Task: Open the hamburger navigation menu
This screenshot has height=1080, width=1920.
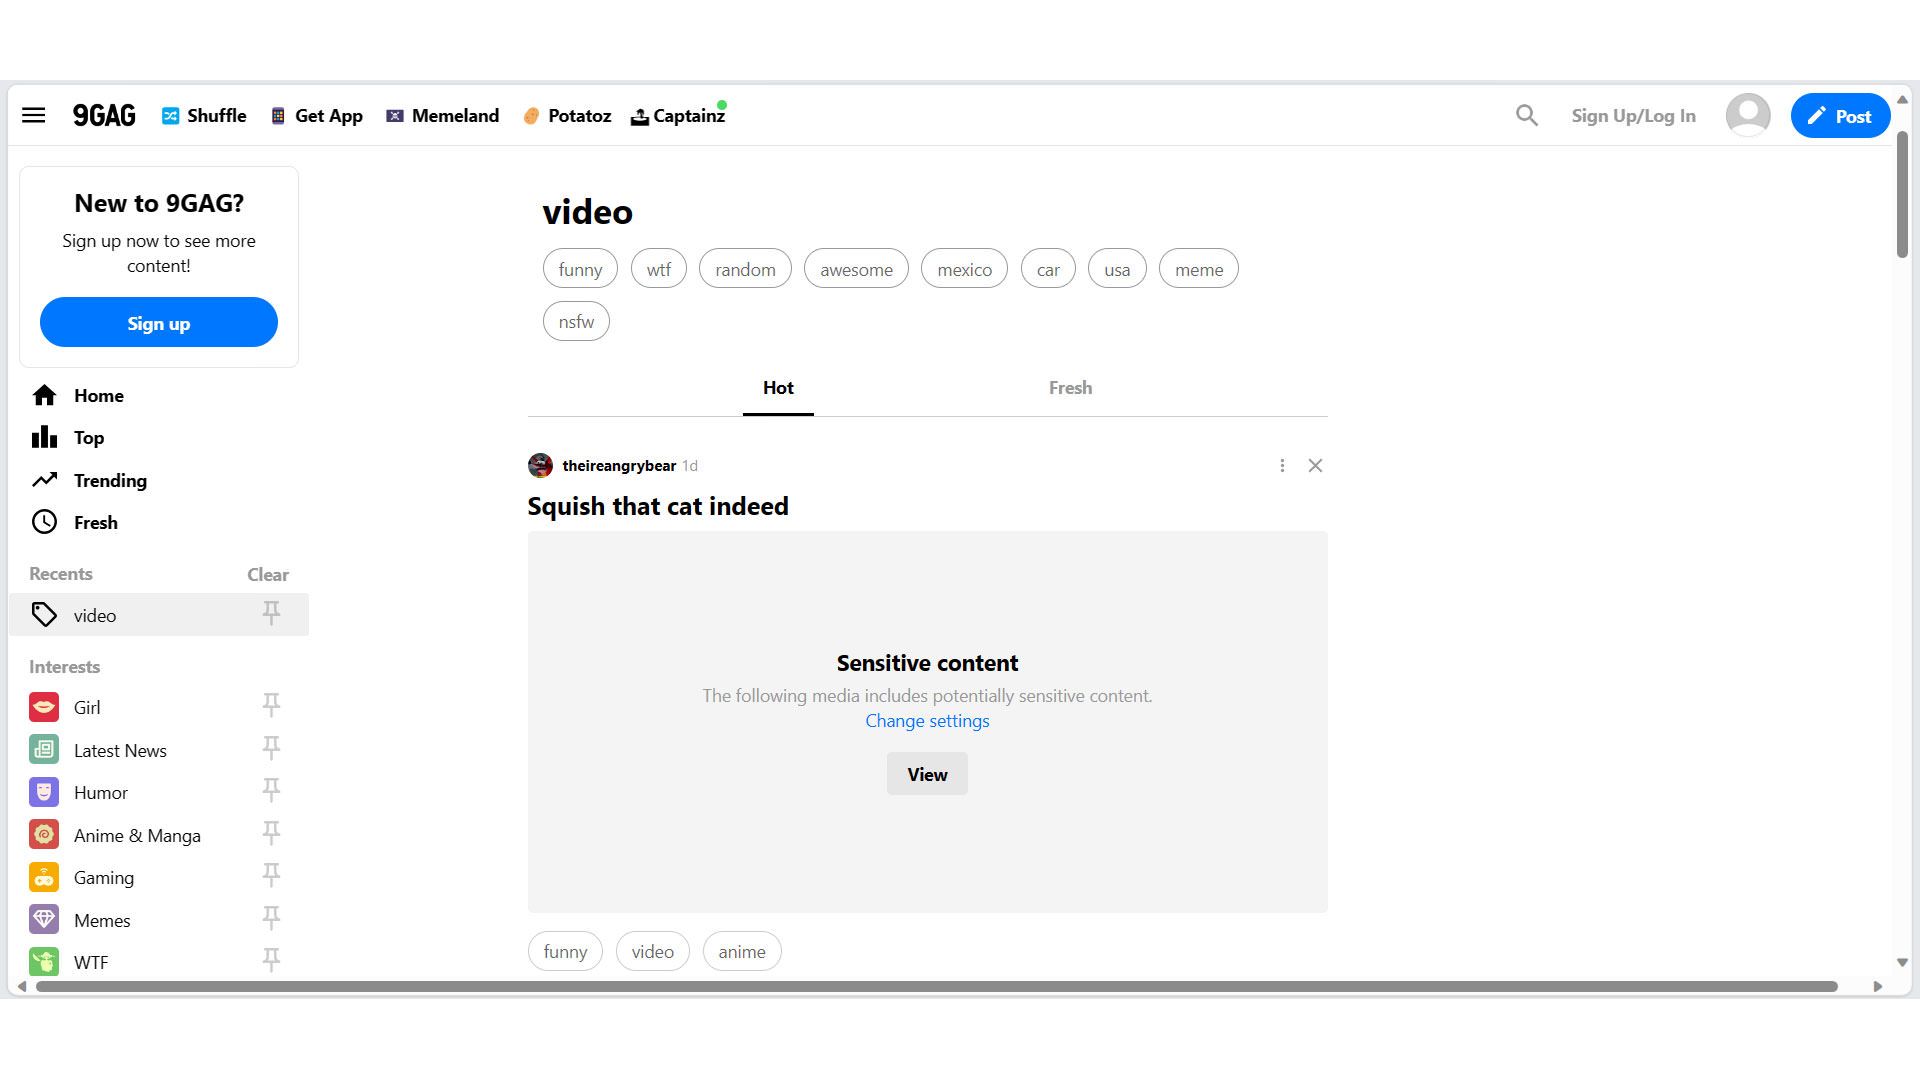Action: coord(33,115)
